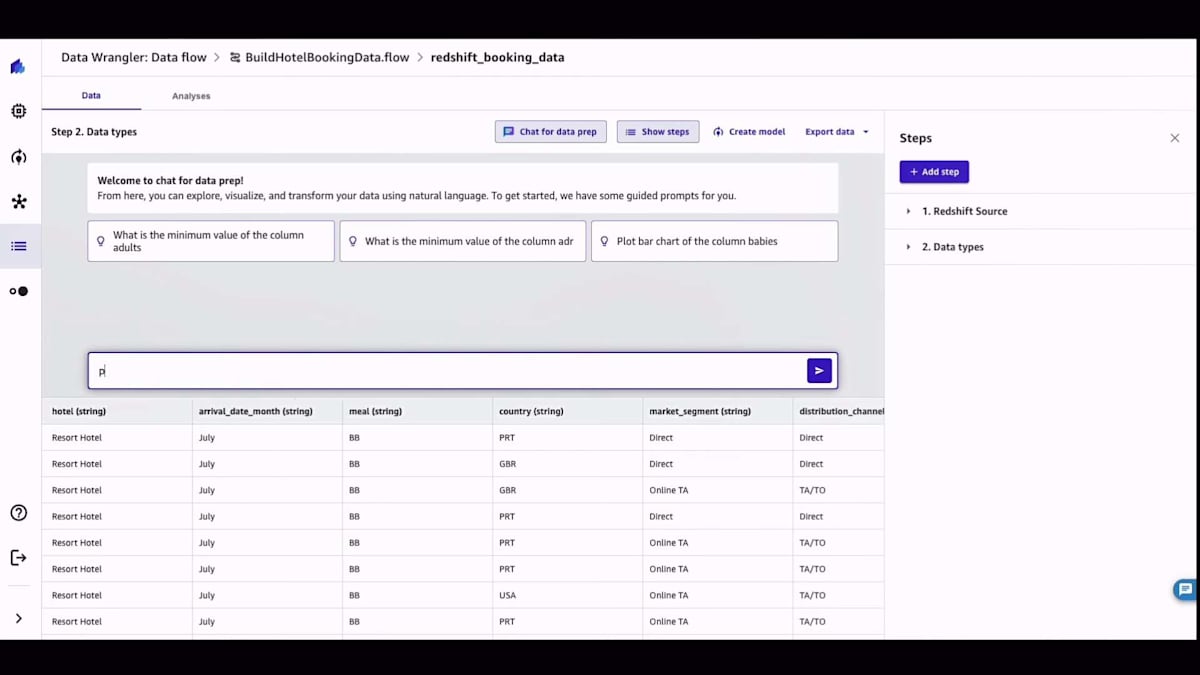1200x675 pixels.
Task: Click first Resort Hotel cell
Action: click(x=117, y=438)
